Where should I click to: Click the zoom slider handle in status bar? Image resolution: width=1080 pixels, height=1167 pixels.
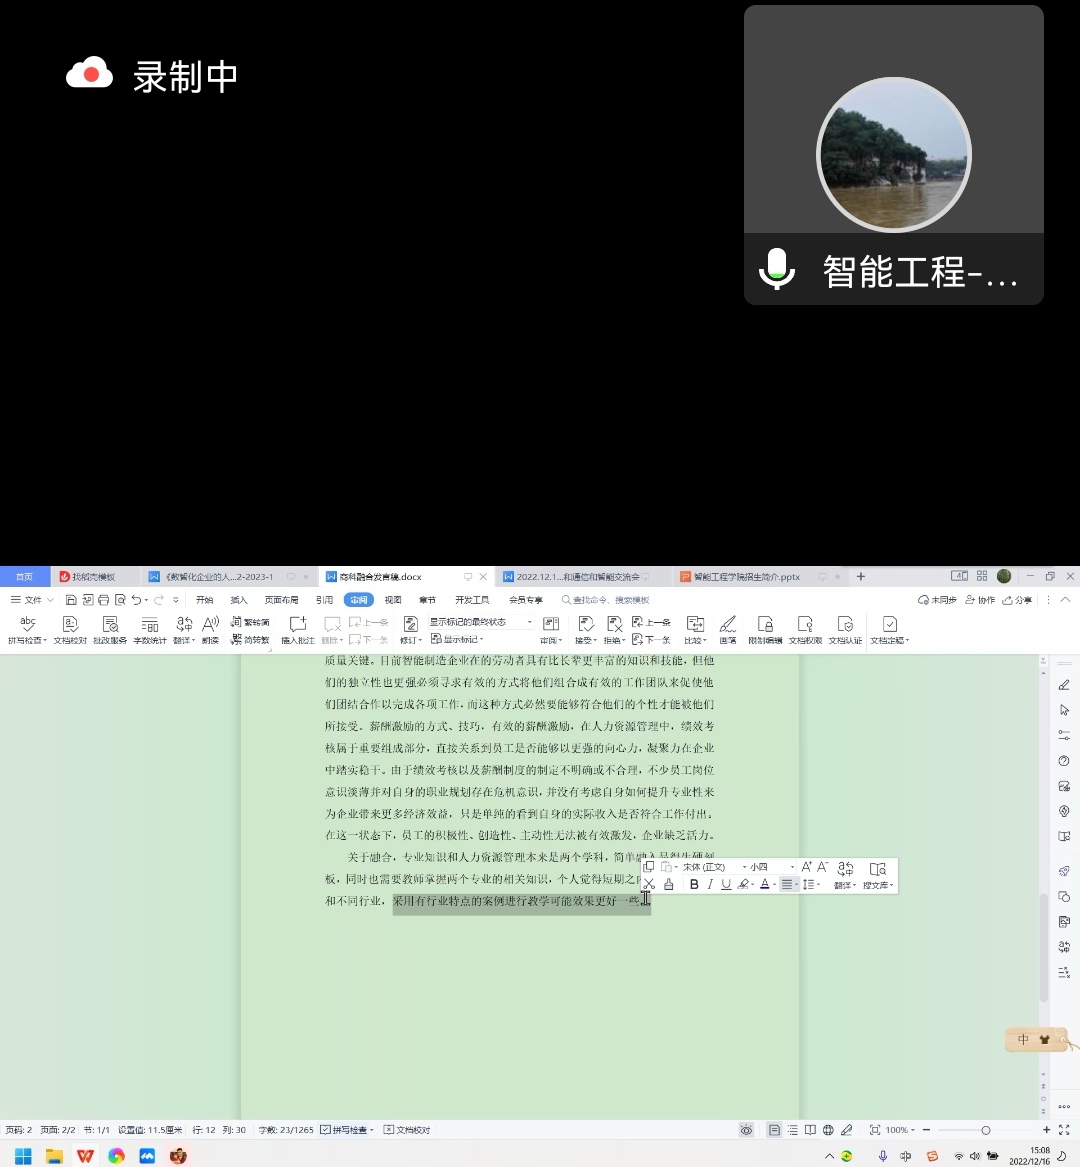[985, 1130]
